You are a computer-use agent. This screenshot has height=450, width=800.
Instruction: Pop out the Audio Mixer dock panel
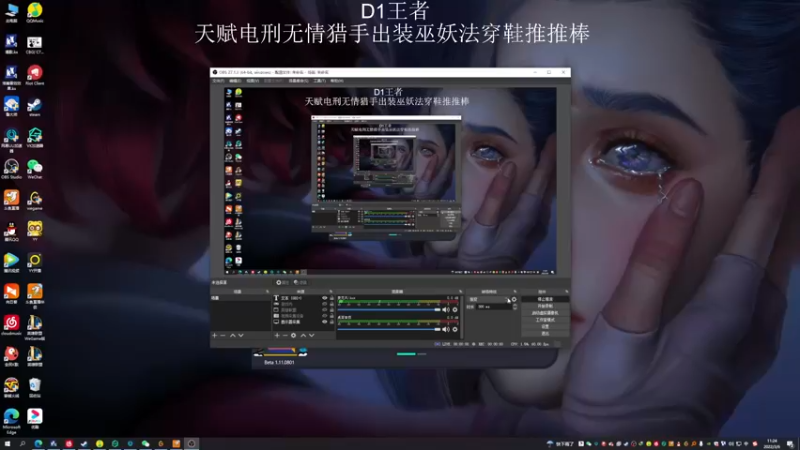pos(460,292)
